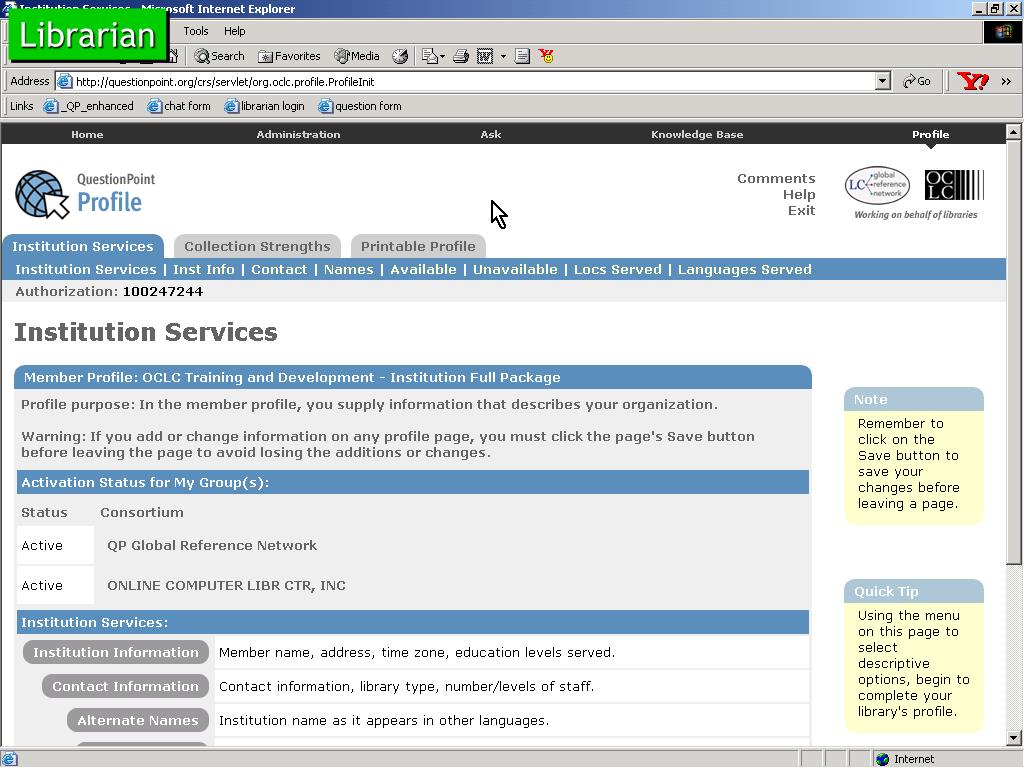Click the Institution Information button

116,652
